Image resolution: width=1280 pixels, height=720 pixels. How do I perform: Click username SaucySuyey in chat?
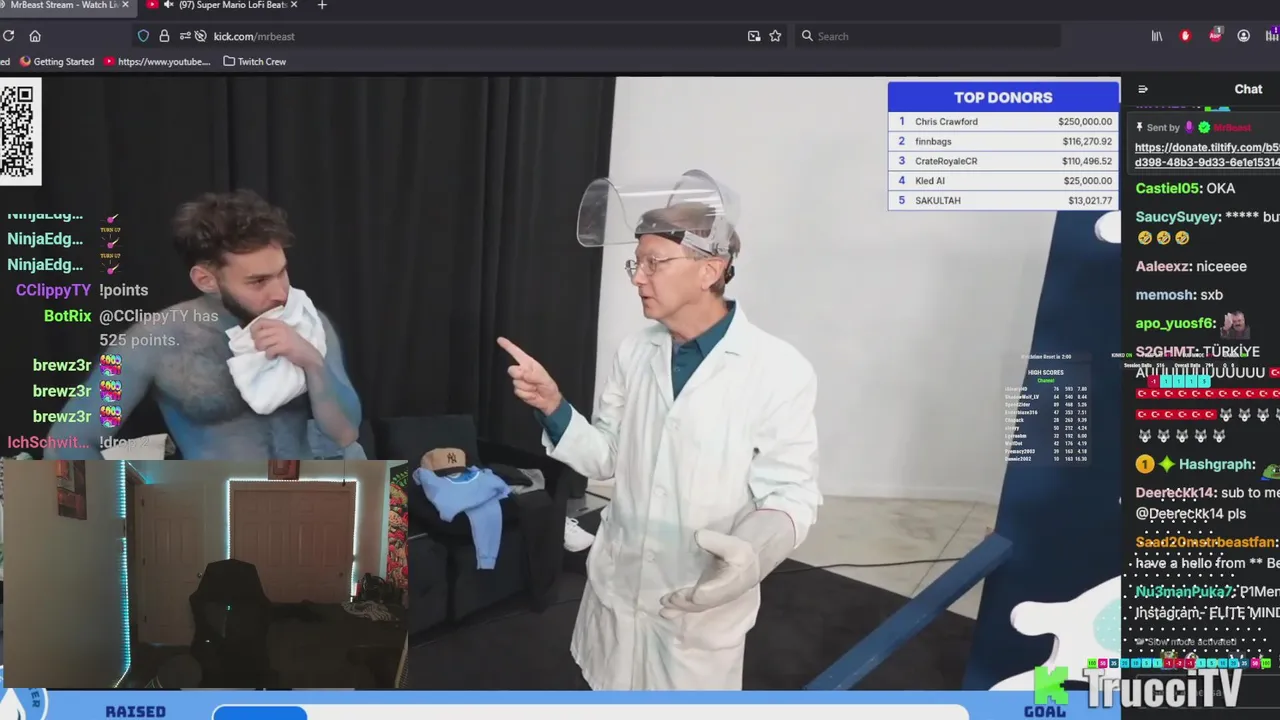click(x=1178, y=216)
